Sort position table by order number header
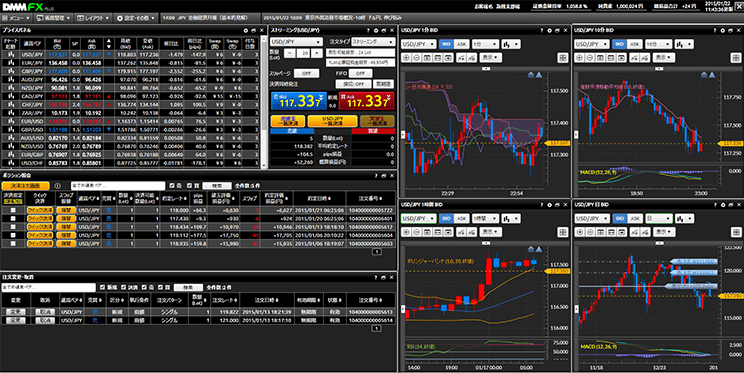The image size is (744, 373). point(371,198)
